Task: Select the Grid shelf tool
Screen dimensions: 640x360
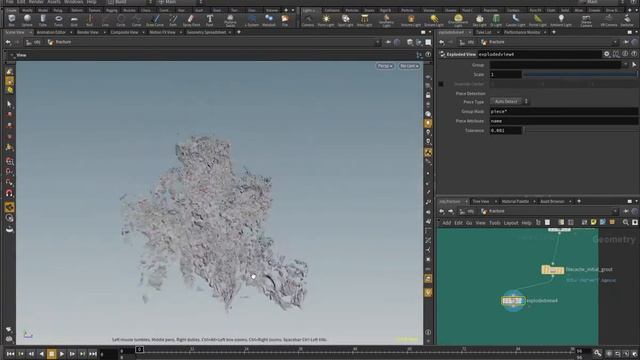Action: (x=74, y=20)
